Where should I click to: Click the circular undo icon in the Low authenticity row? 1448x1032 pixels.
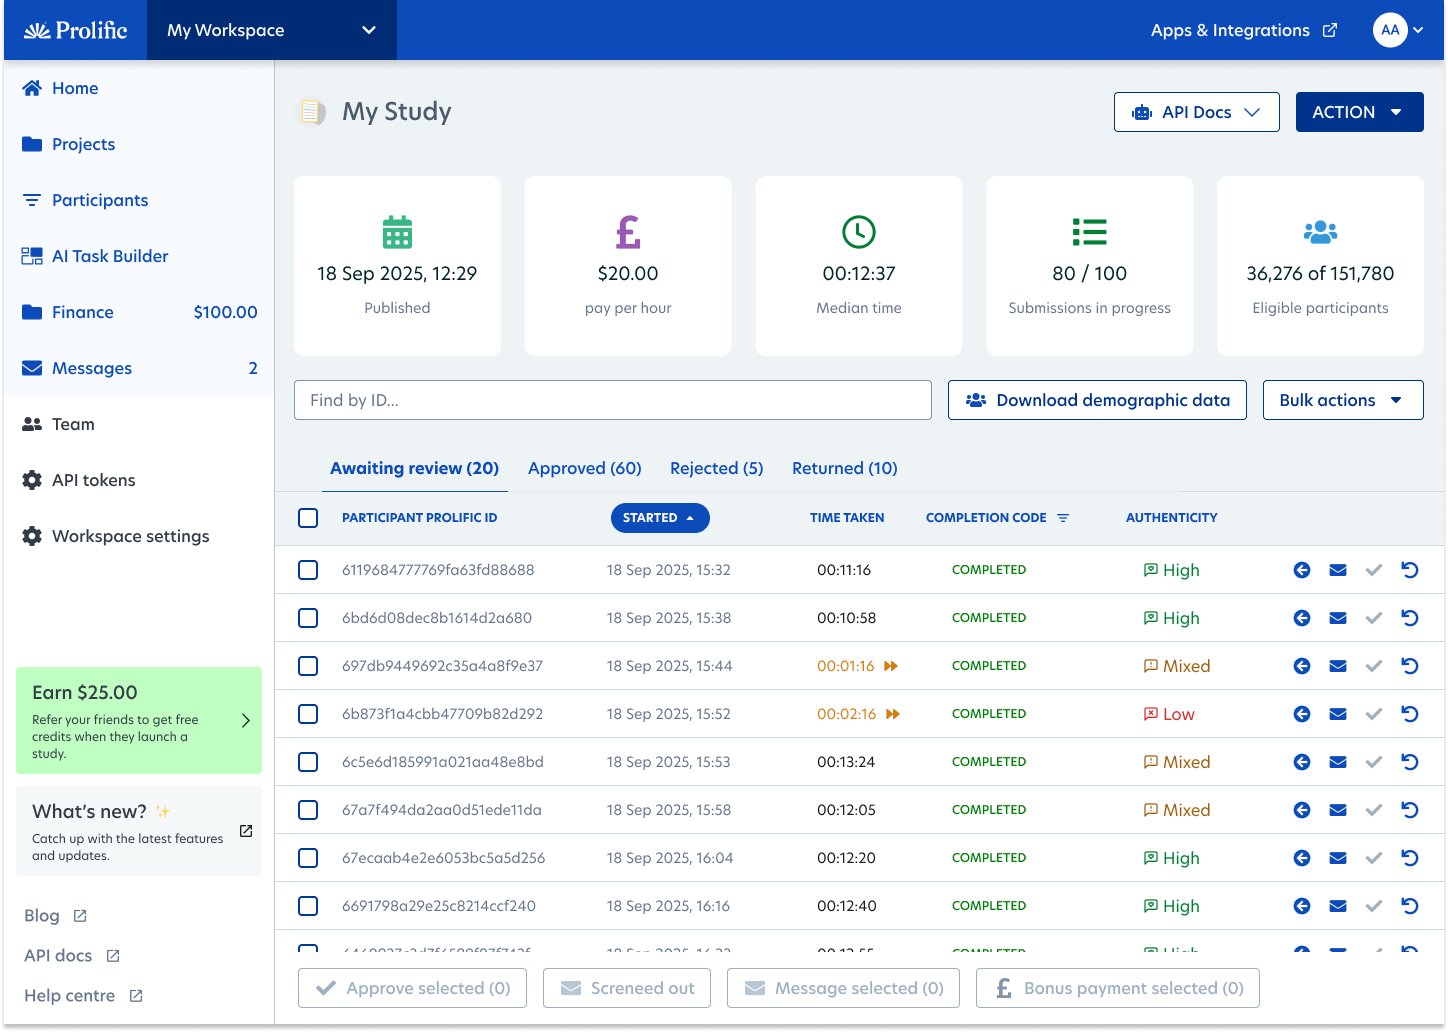[1409, 714]
